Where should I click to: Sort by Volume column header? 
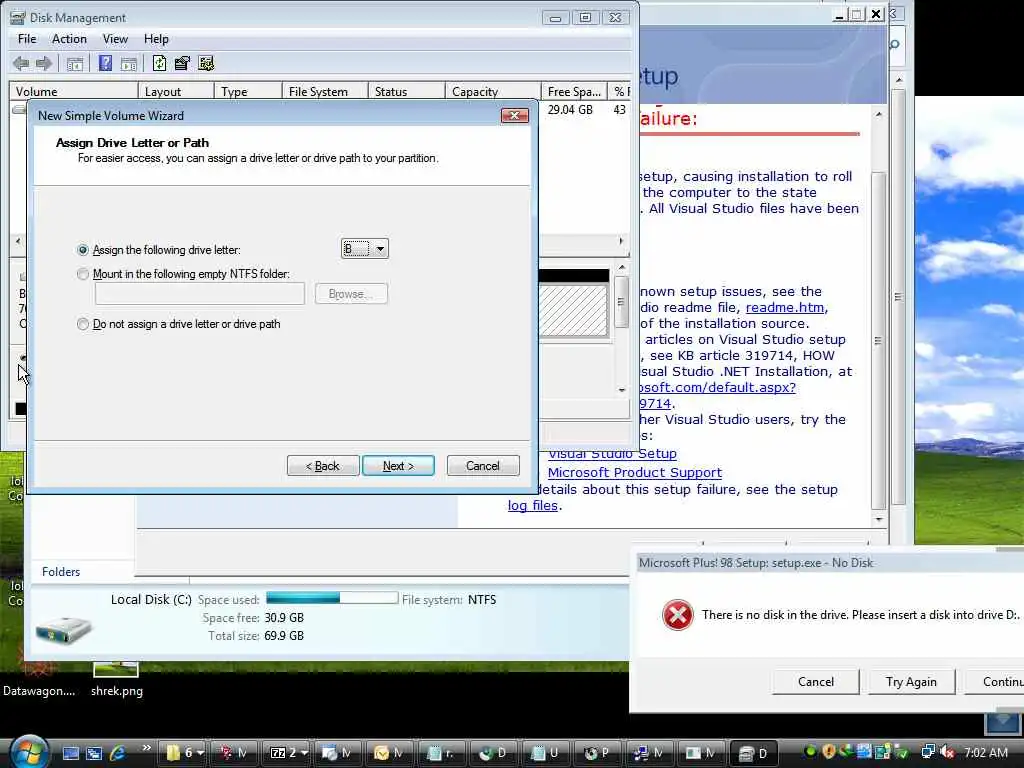74,91
